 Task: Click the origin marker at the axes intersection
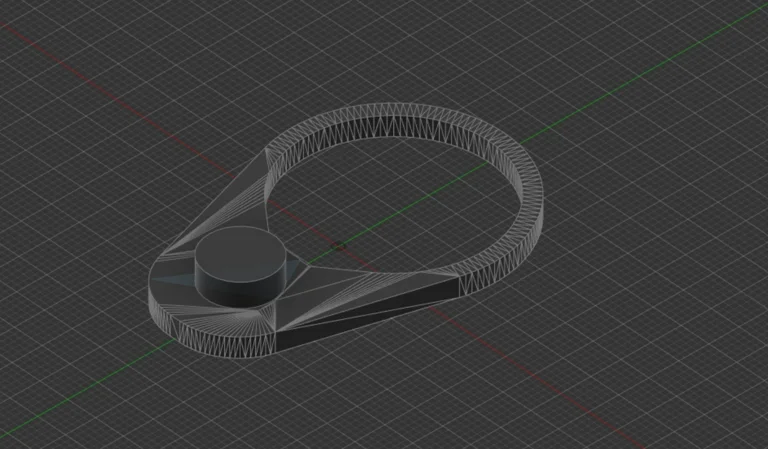339,245
